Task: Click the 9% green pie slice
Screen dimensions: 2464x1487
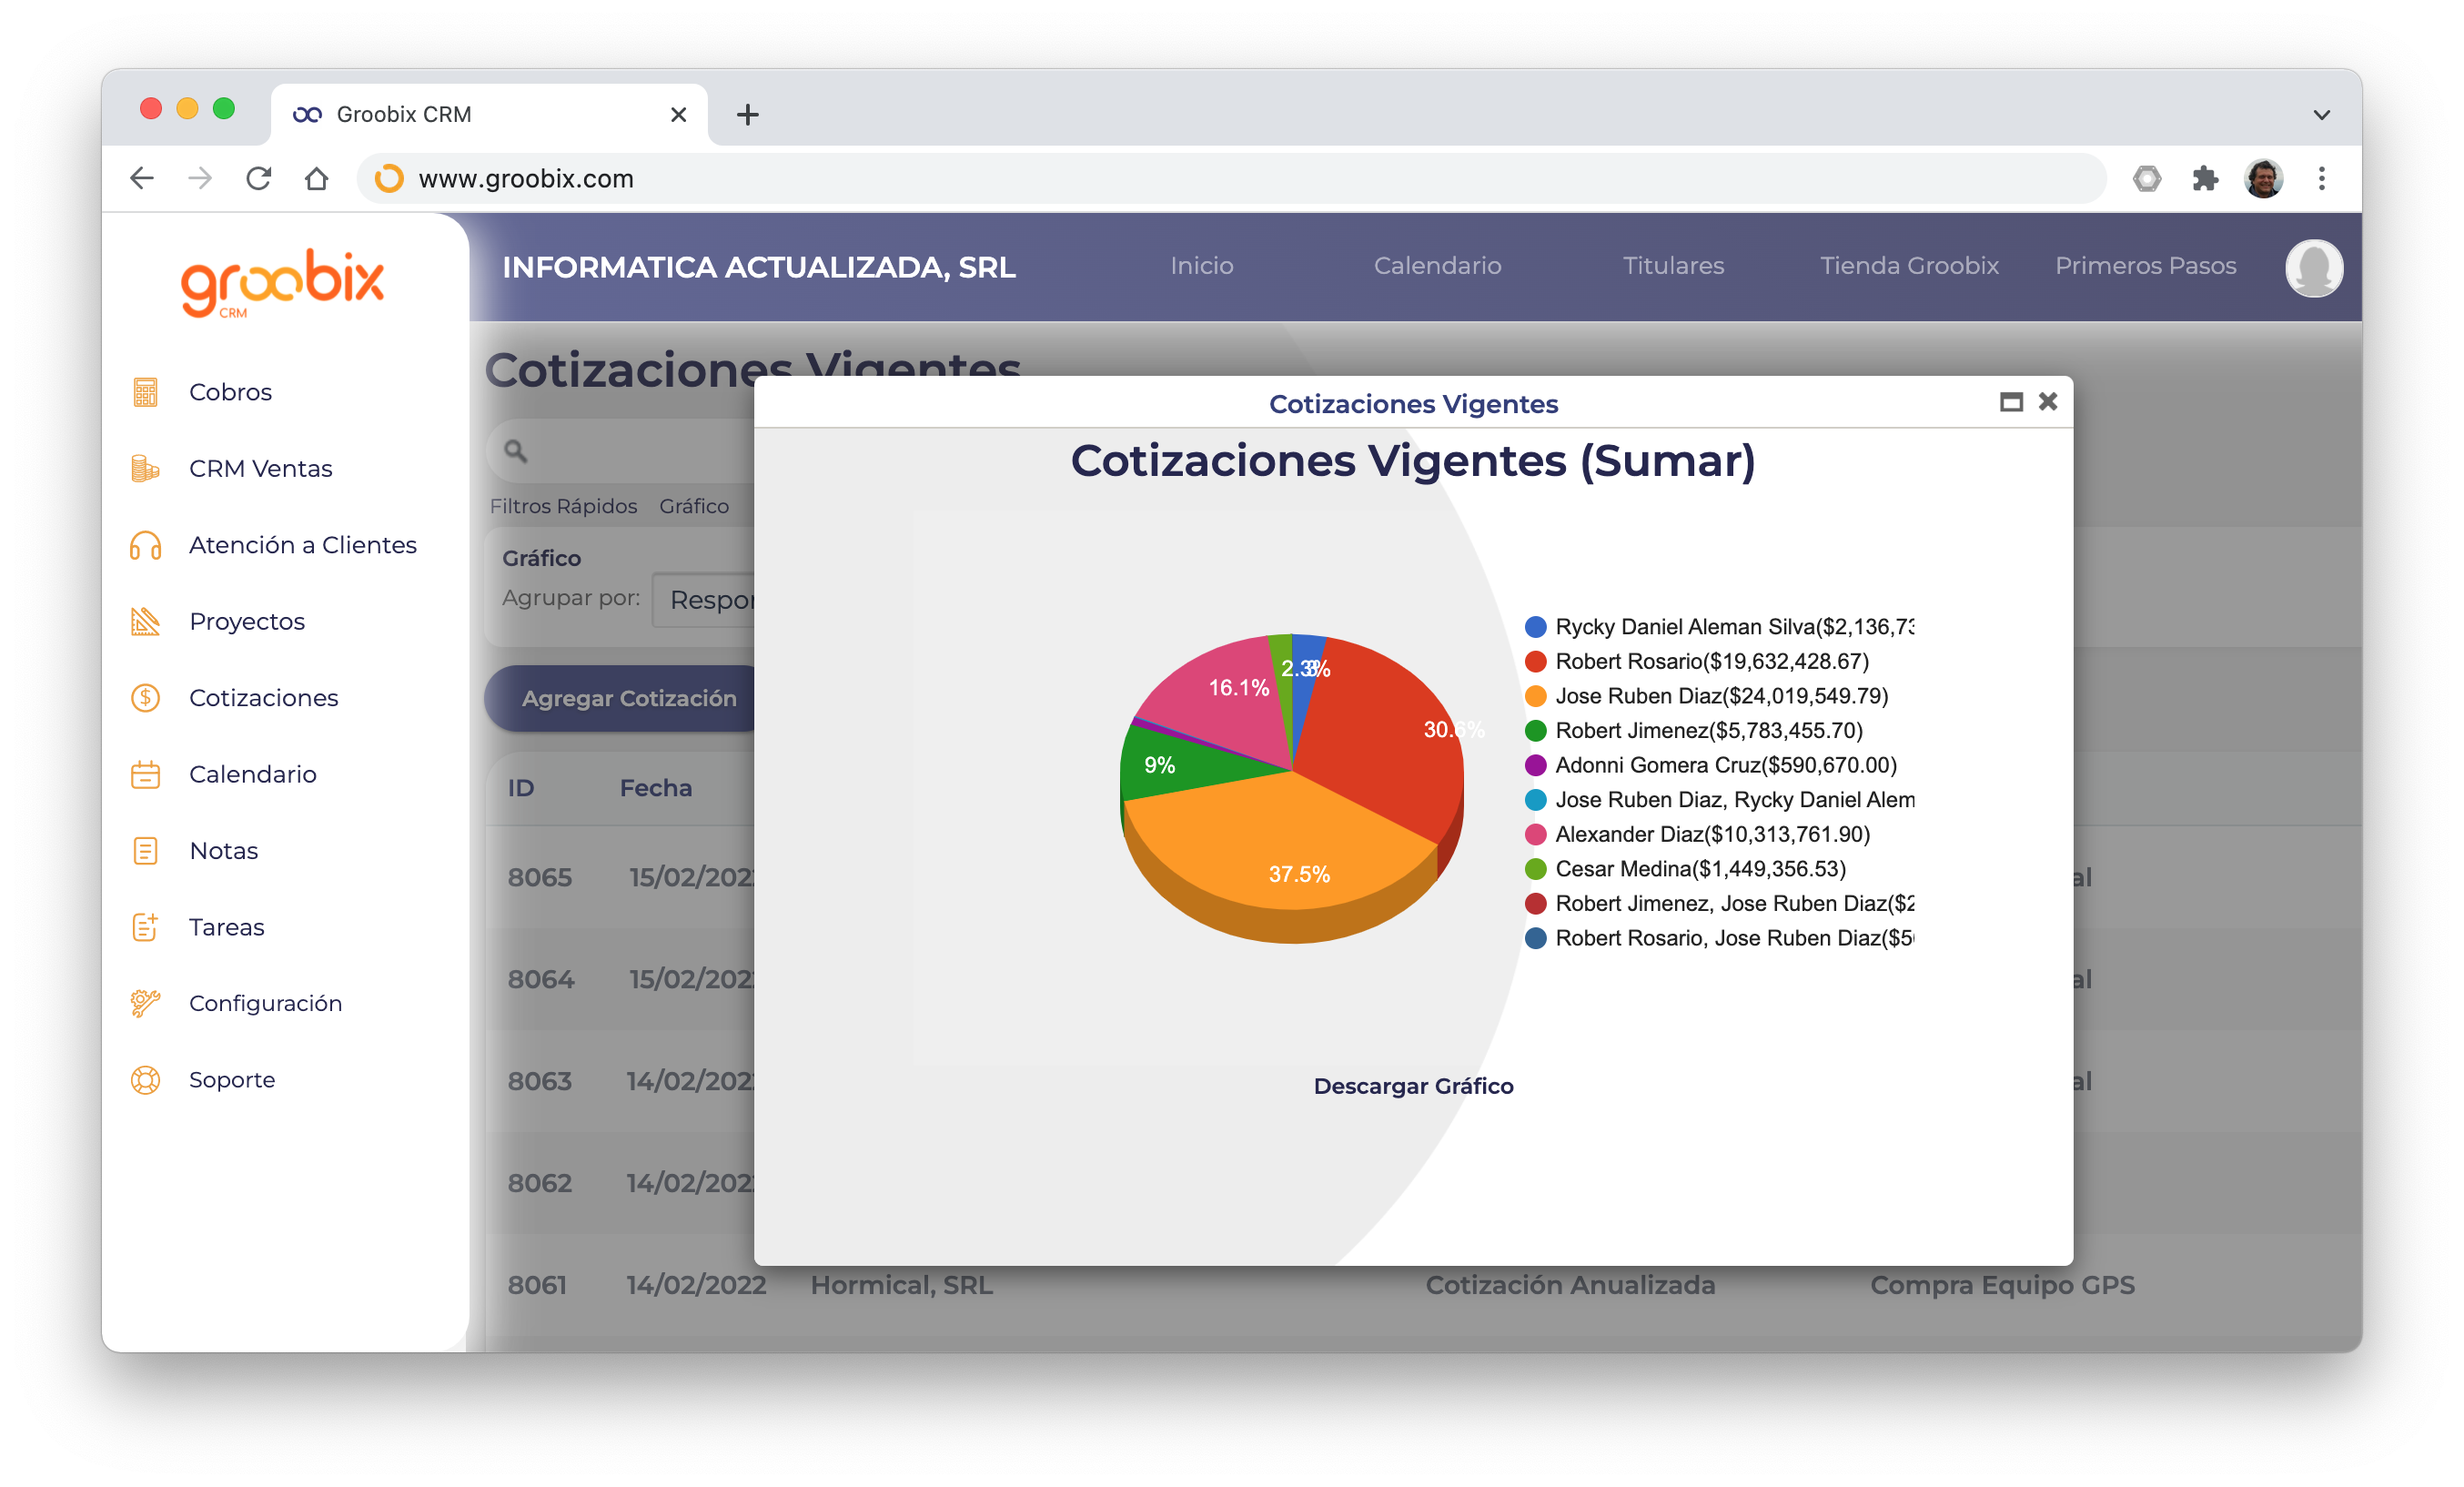Action: (1175, 765)
